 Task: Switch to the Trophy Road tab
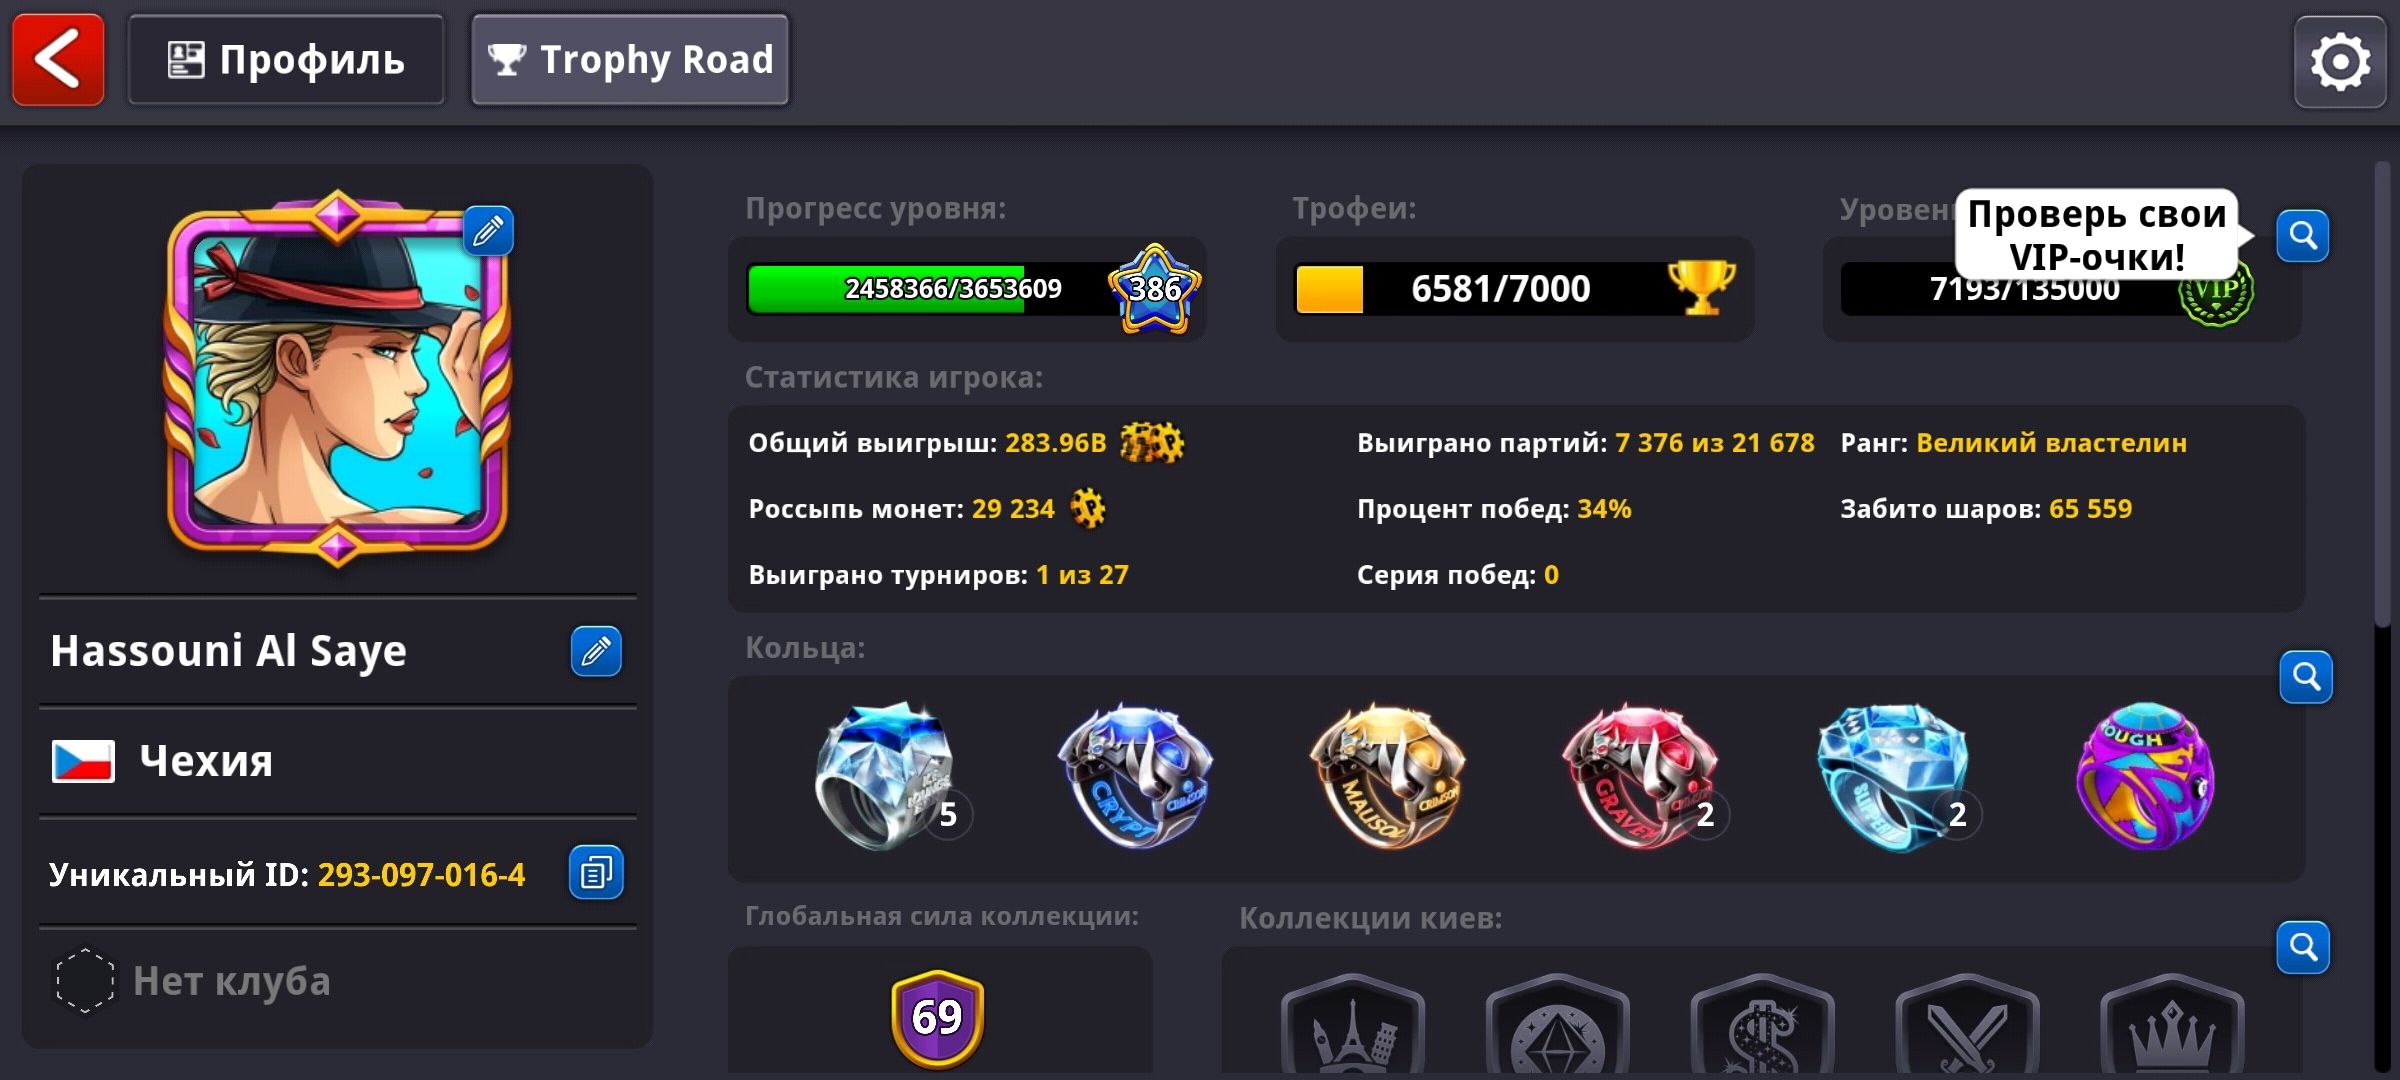tap(630, 60)
